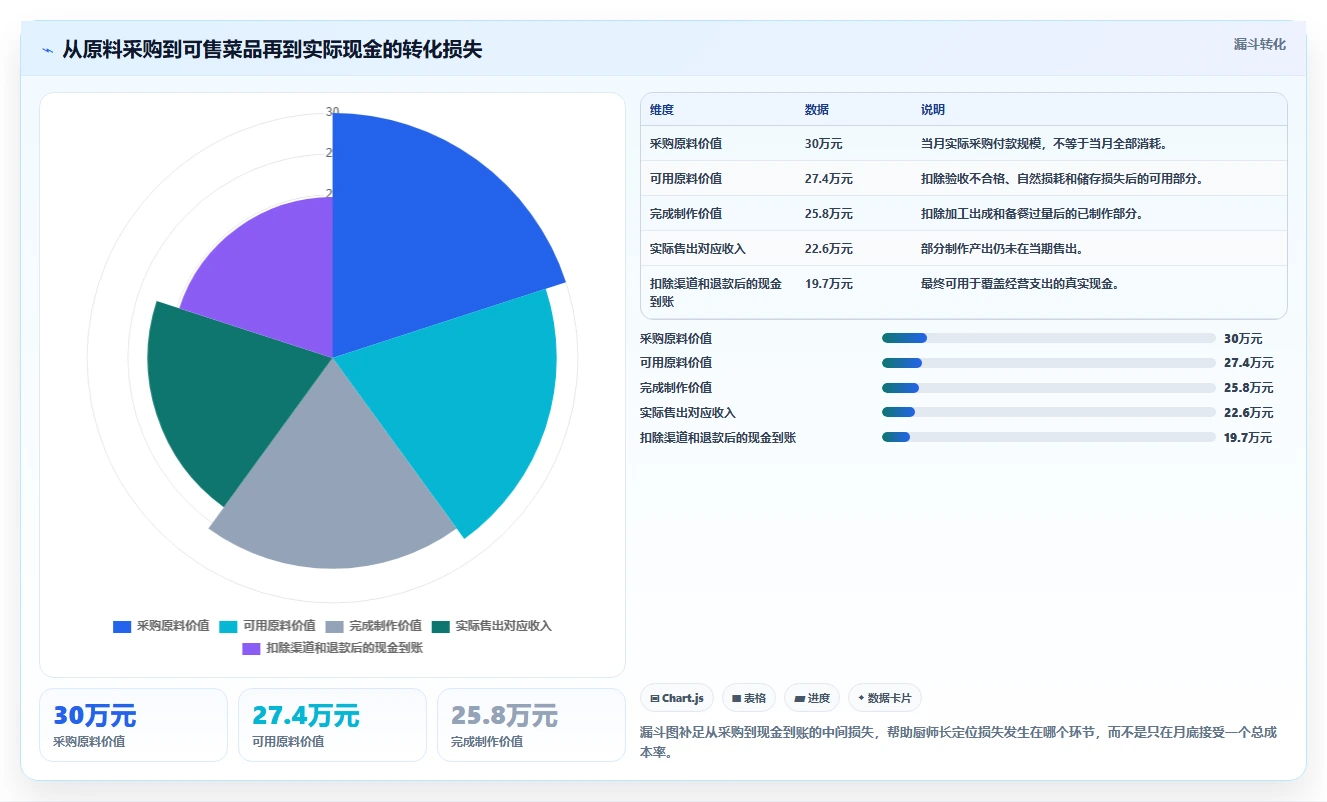Click the 采购原料价值 table row label
Image resolution: width=1327 pixels, height=802 pixels.
pos(686,144)
